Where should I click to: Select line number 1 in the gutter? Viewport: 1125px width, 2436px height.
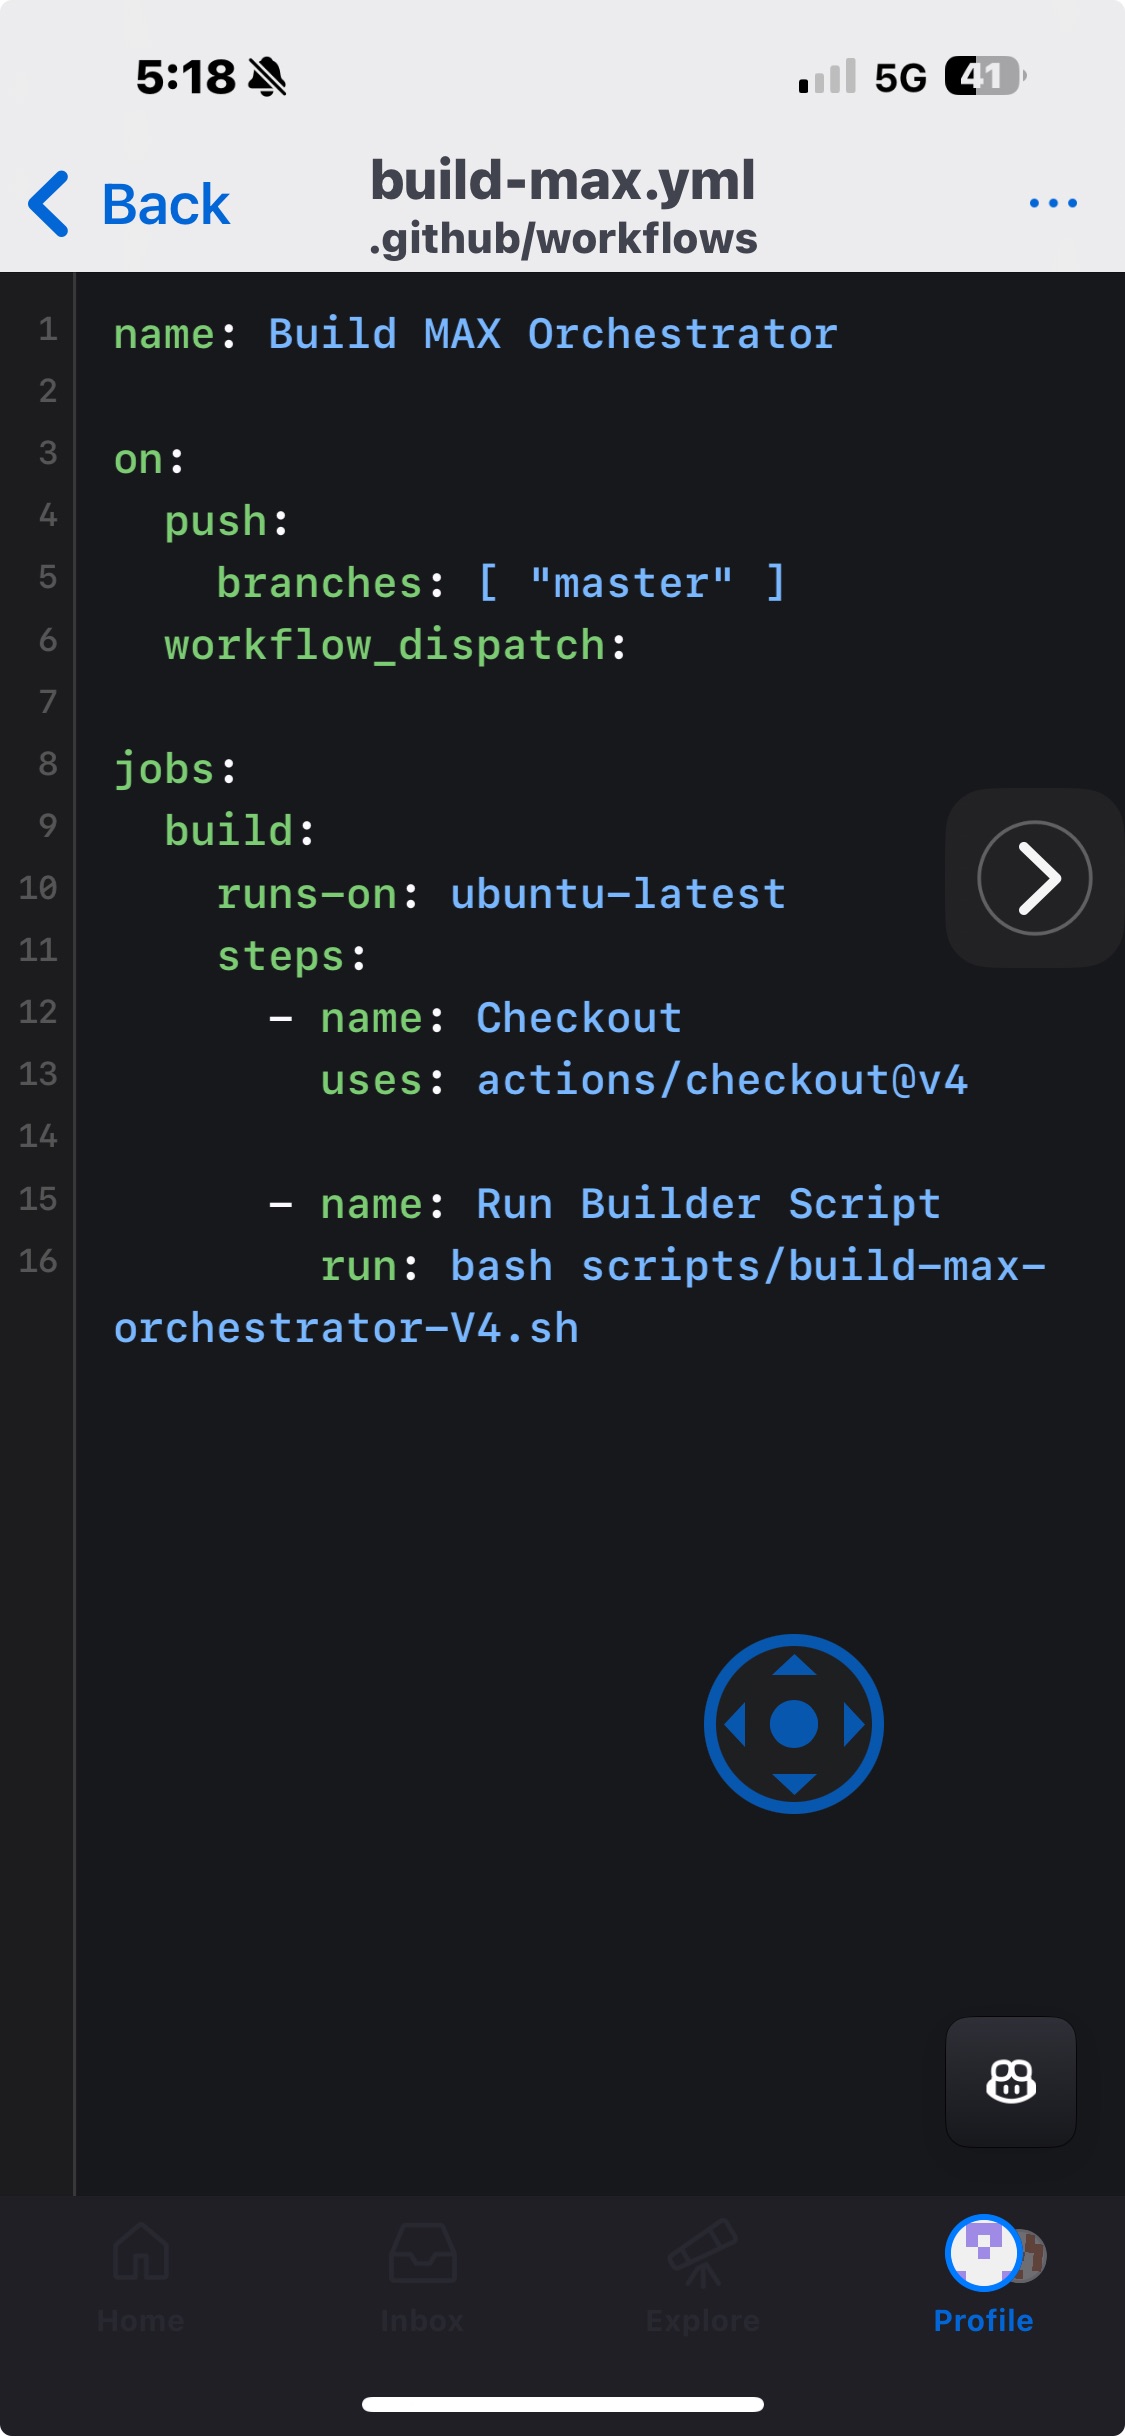click(x=47, y=329)
